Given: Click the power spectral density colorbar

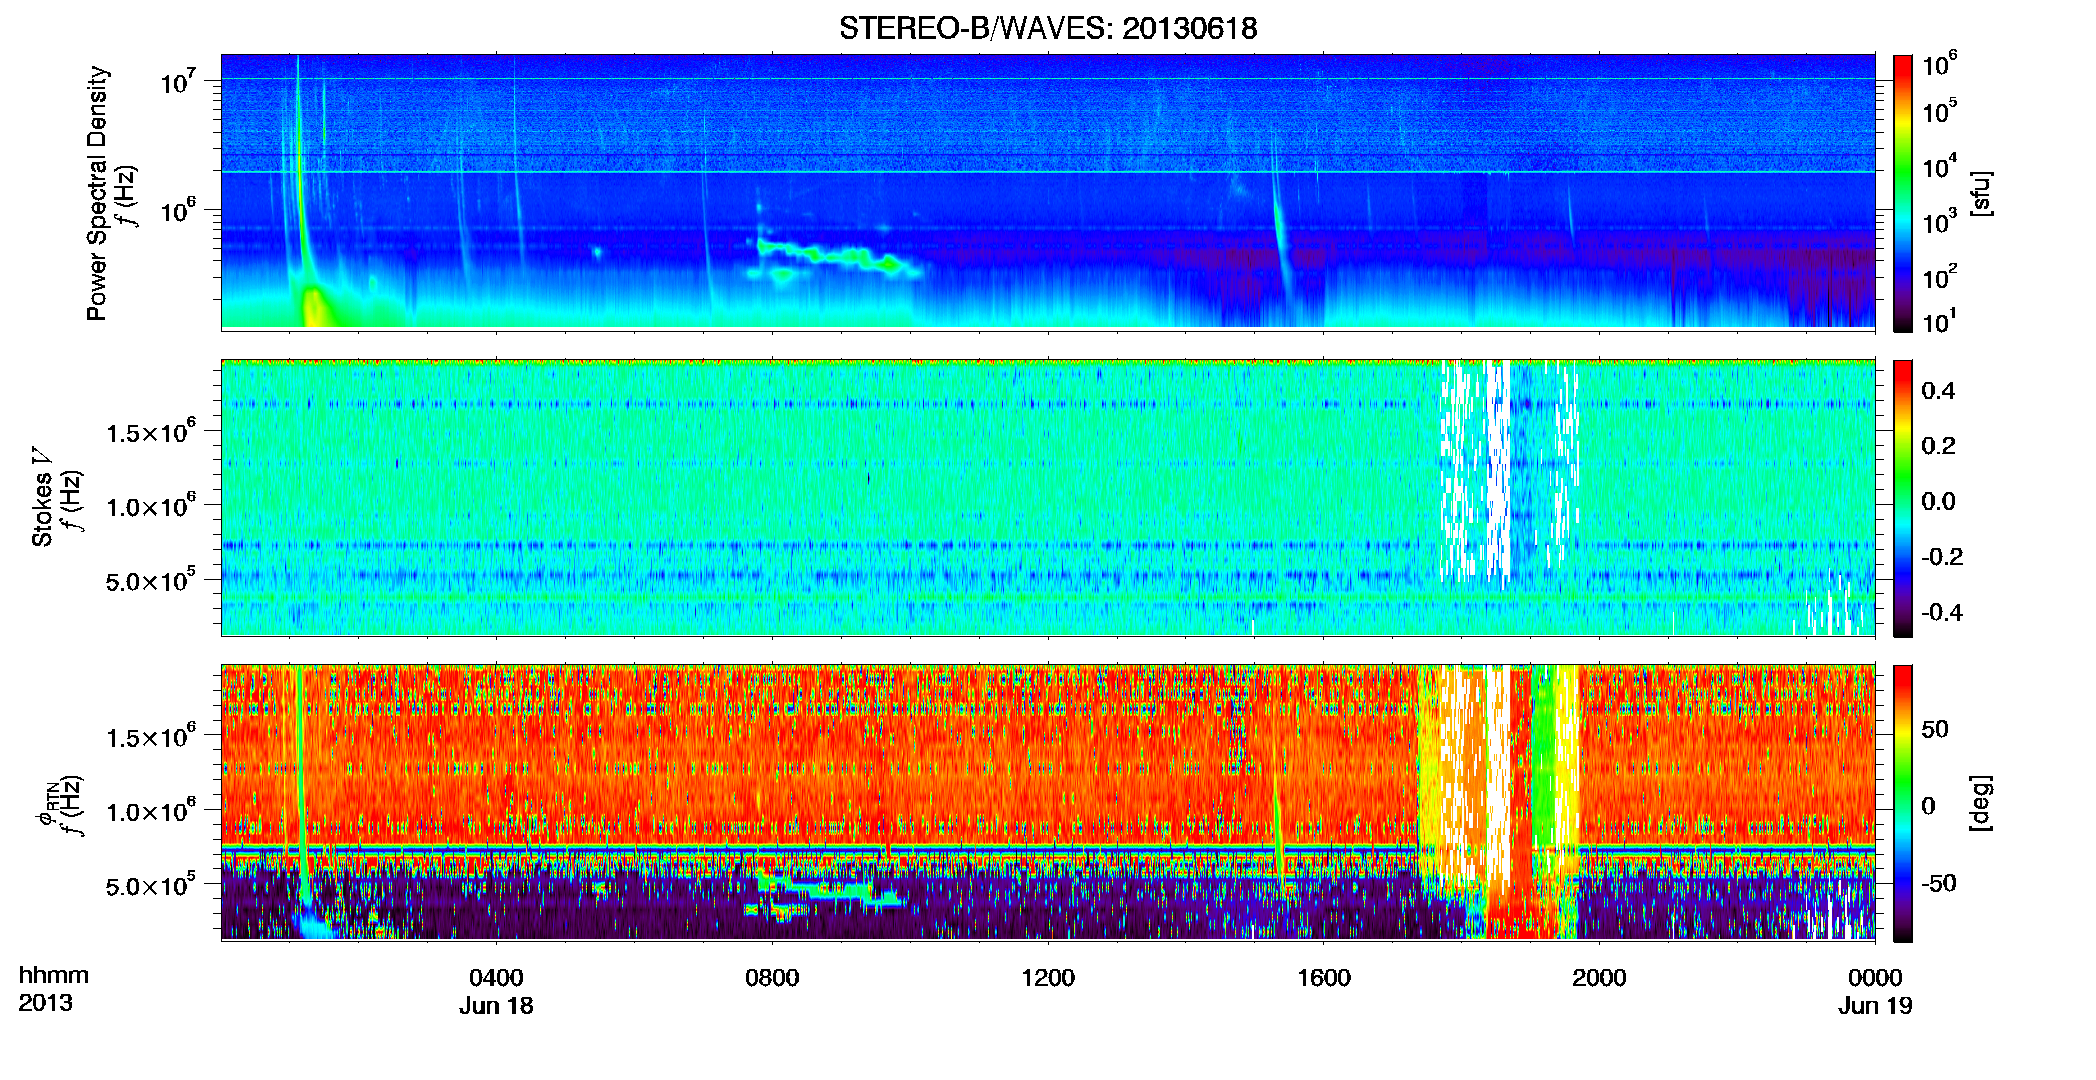Looking at the screenshot, I should click(1903, 193).
